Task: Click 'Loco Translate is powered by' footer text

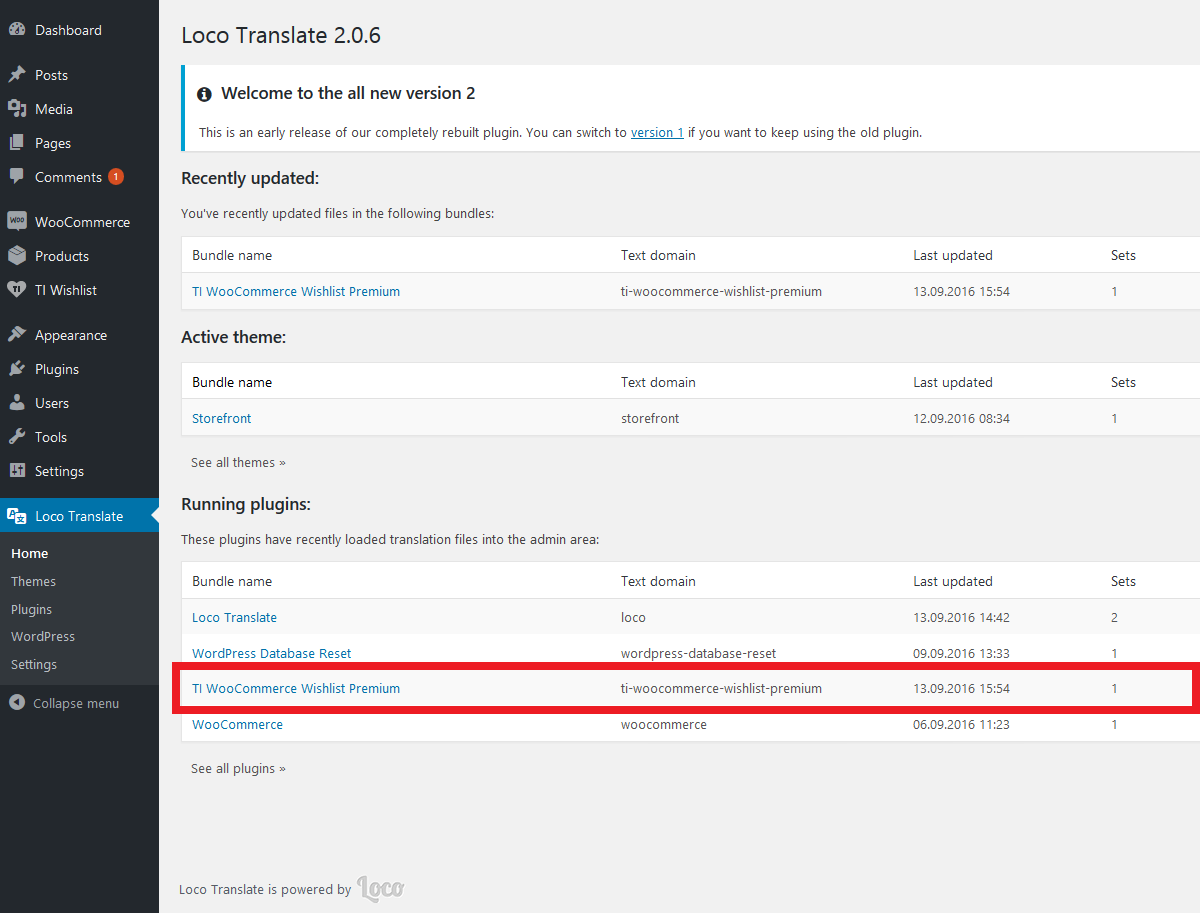Action: [265, 889]
